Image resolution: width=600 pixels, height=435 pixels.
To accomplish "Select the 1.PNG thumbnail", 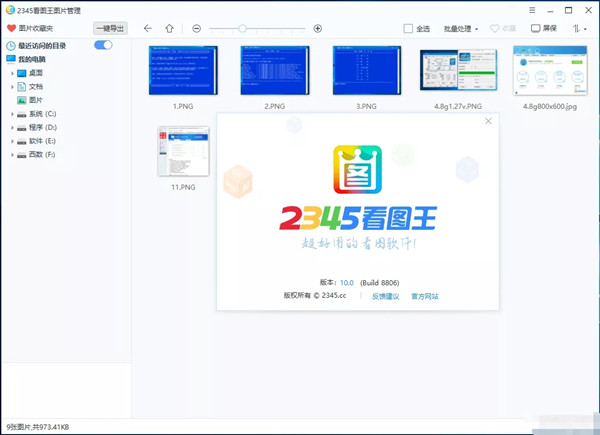I will point(183,70).
